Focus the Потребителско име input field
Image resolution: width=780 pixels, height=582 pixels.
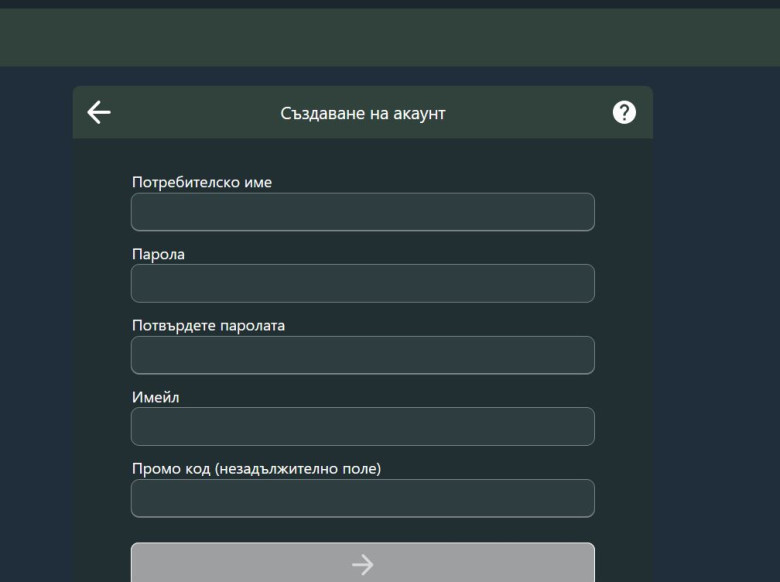(362, 212)
